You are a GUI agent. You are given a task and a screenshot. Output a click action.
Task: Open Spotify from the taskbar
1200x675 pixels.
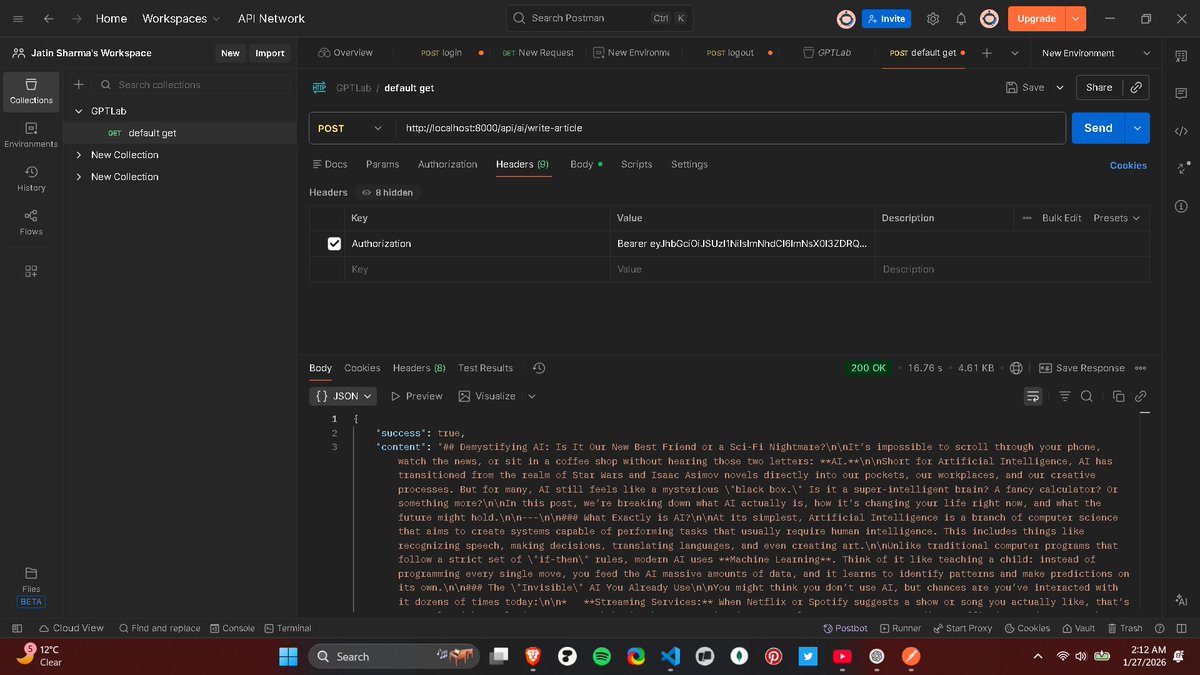pos(602,656)
